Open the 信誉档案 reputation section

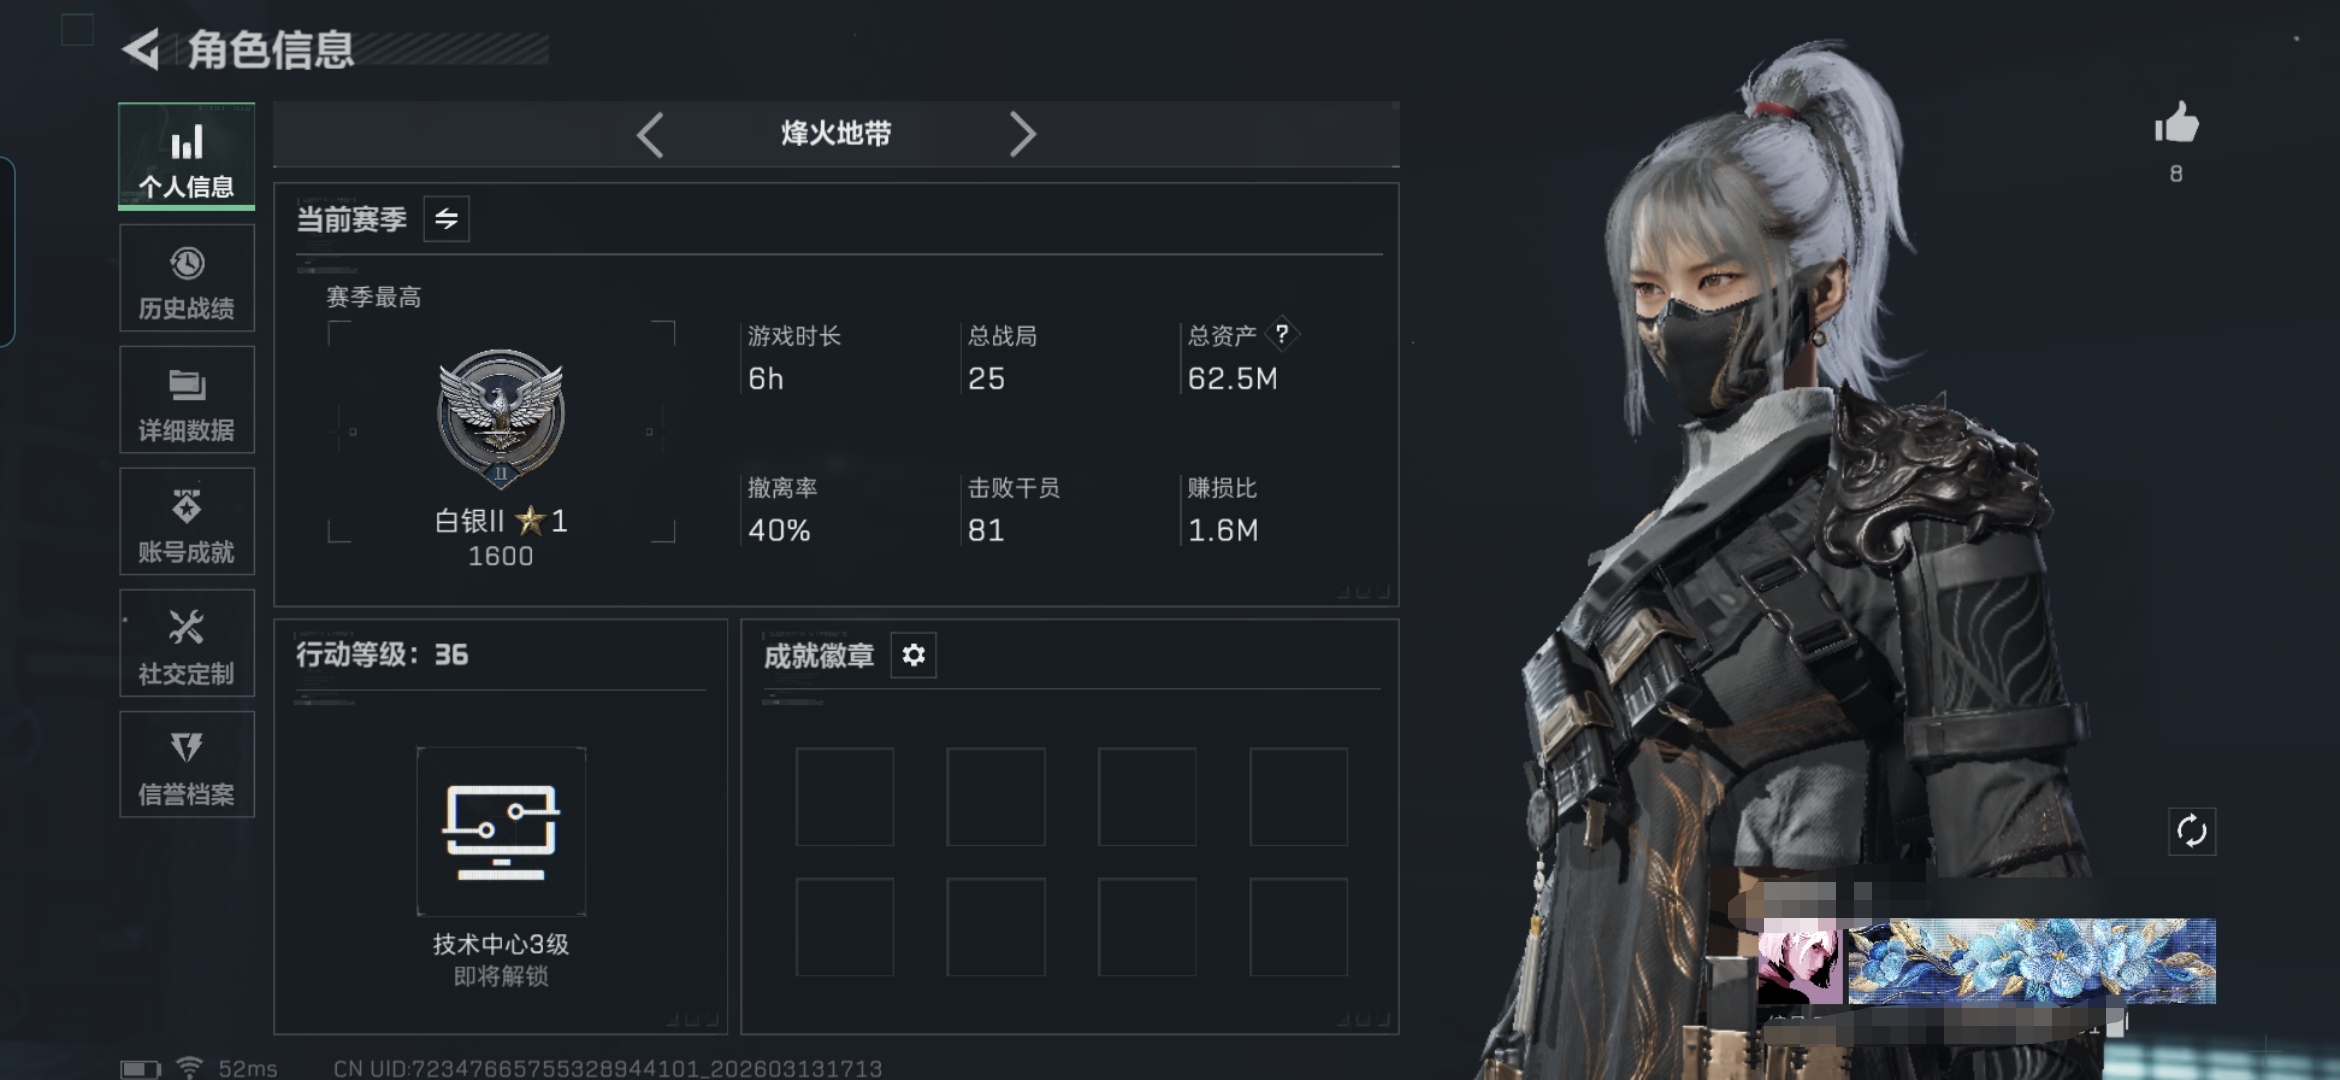(x=187, y=765)
